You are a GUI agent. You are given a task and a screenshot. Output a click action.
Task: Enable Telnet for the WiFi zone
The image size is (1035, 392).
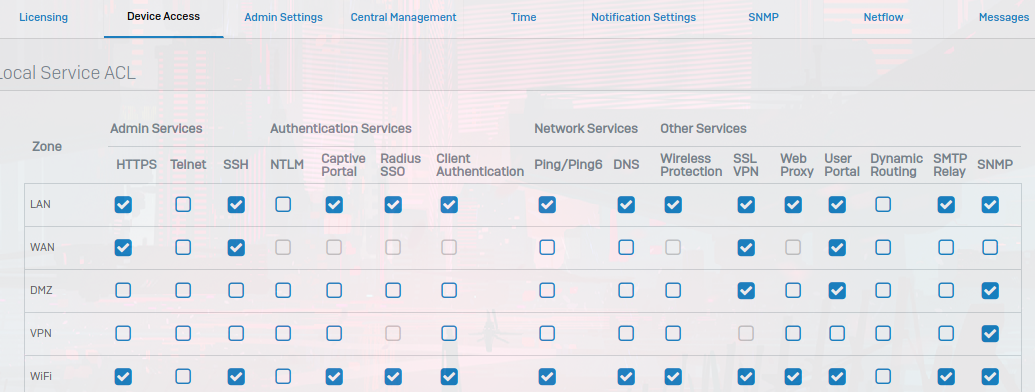183,377
